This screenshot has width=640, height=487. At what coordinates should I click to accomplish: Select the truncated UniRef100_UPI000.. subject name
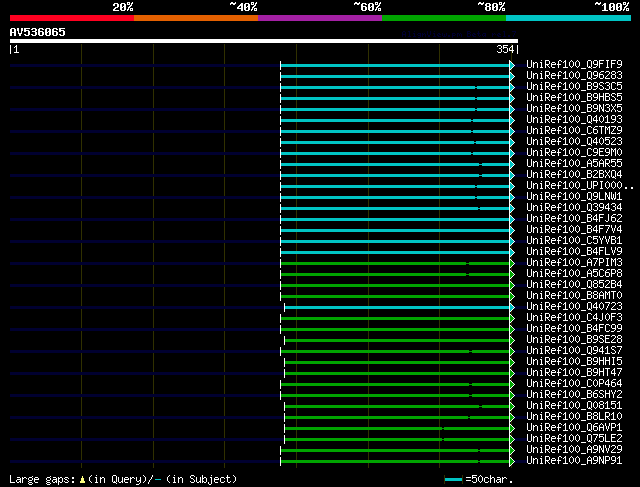click(x=580, y=186)
